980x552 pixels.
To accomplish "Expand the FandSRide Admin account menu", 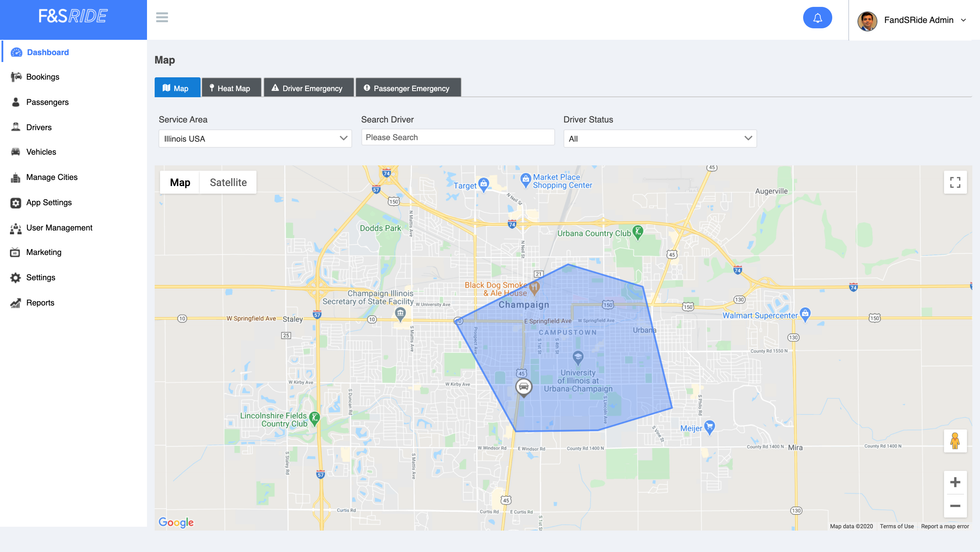I will pos(912,20).
